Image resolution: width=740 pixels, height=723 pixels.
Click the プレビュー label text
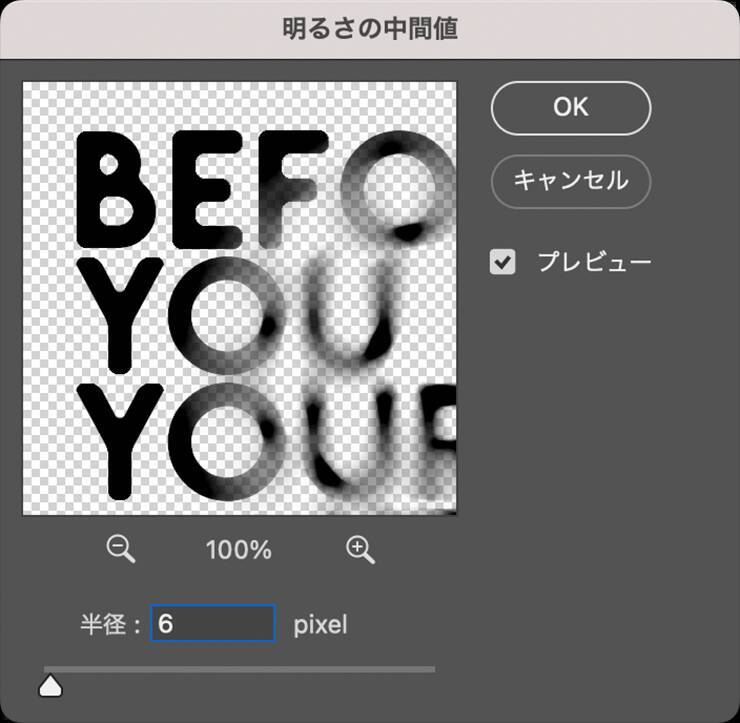click(x=594, y=261)
